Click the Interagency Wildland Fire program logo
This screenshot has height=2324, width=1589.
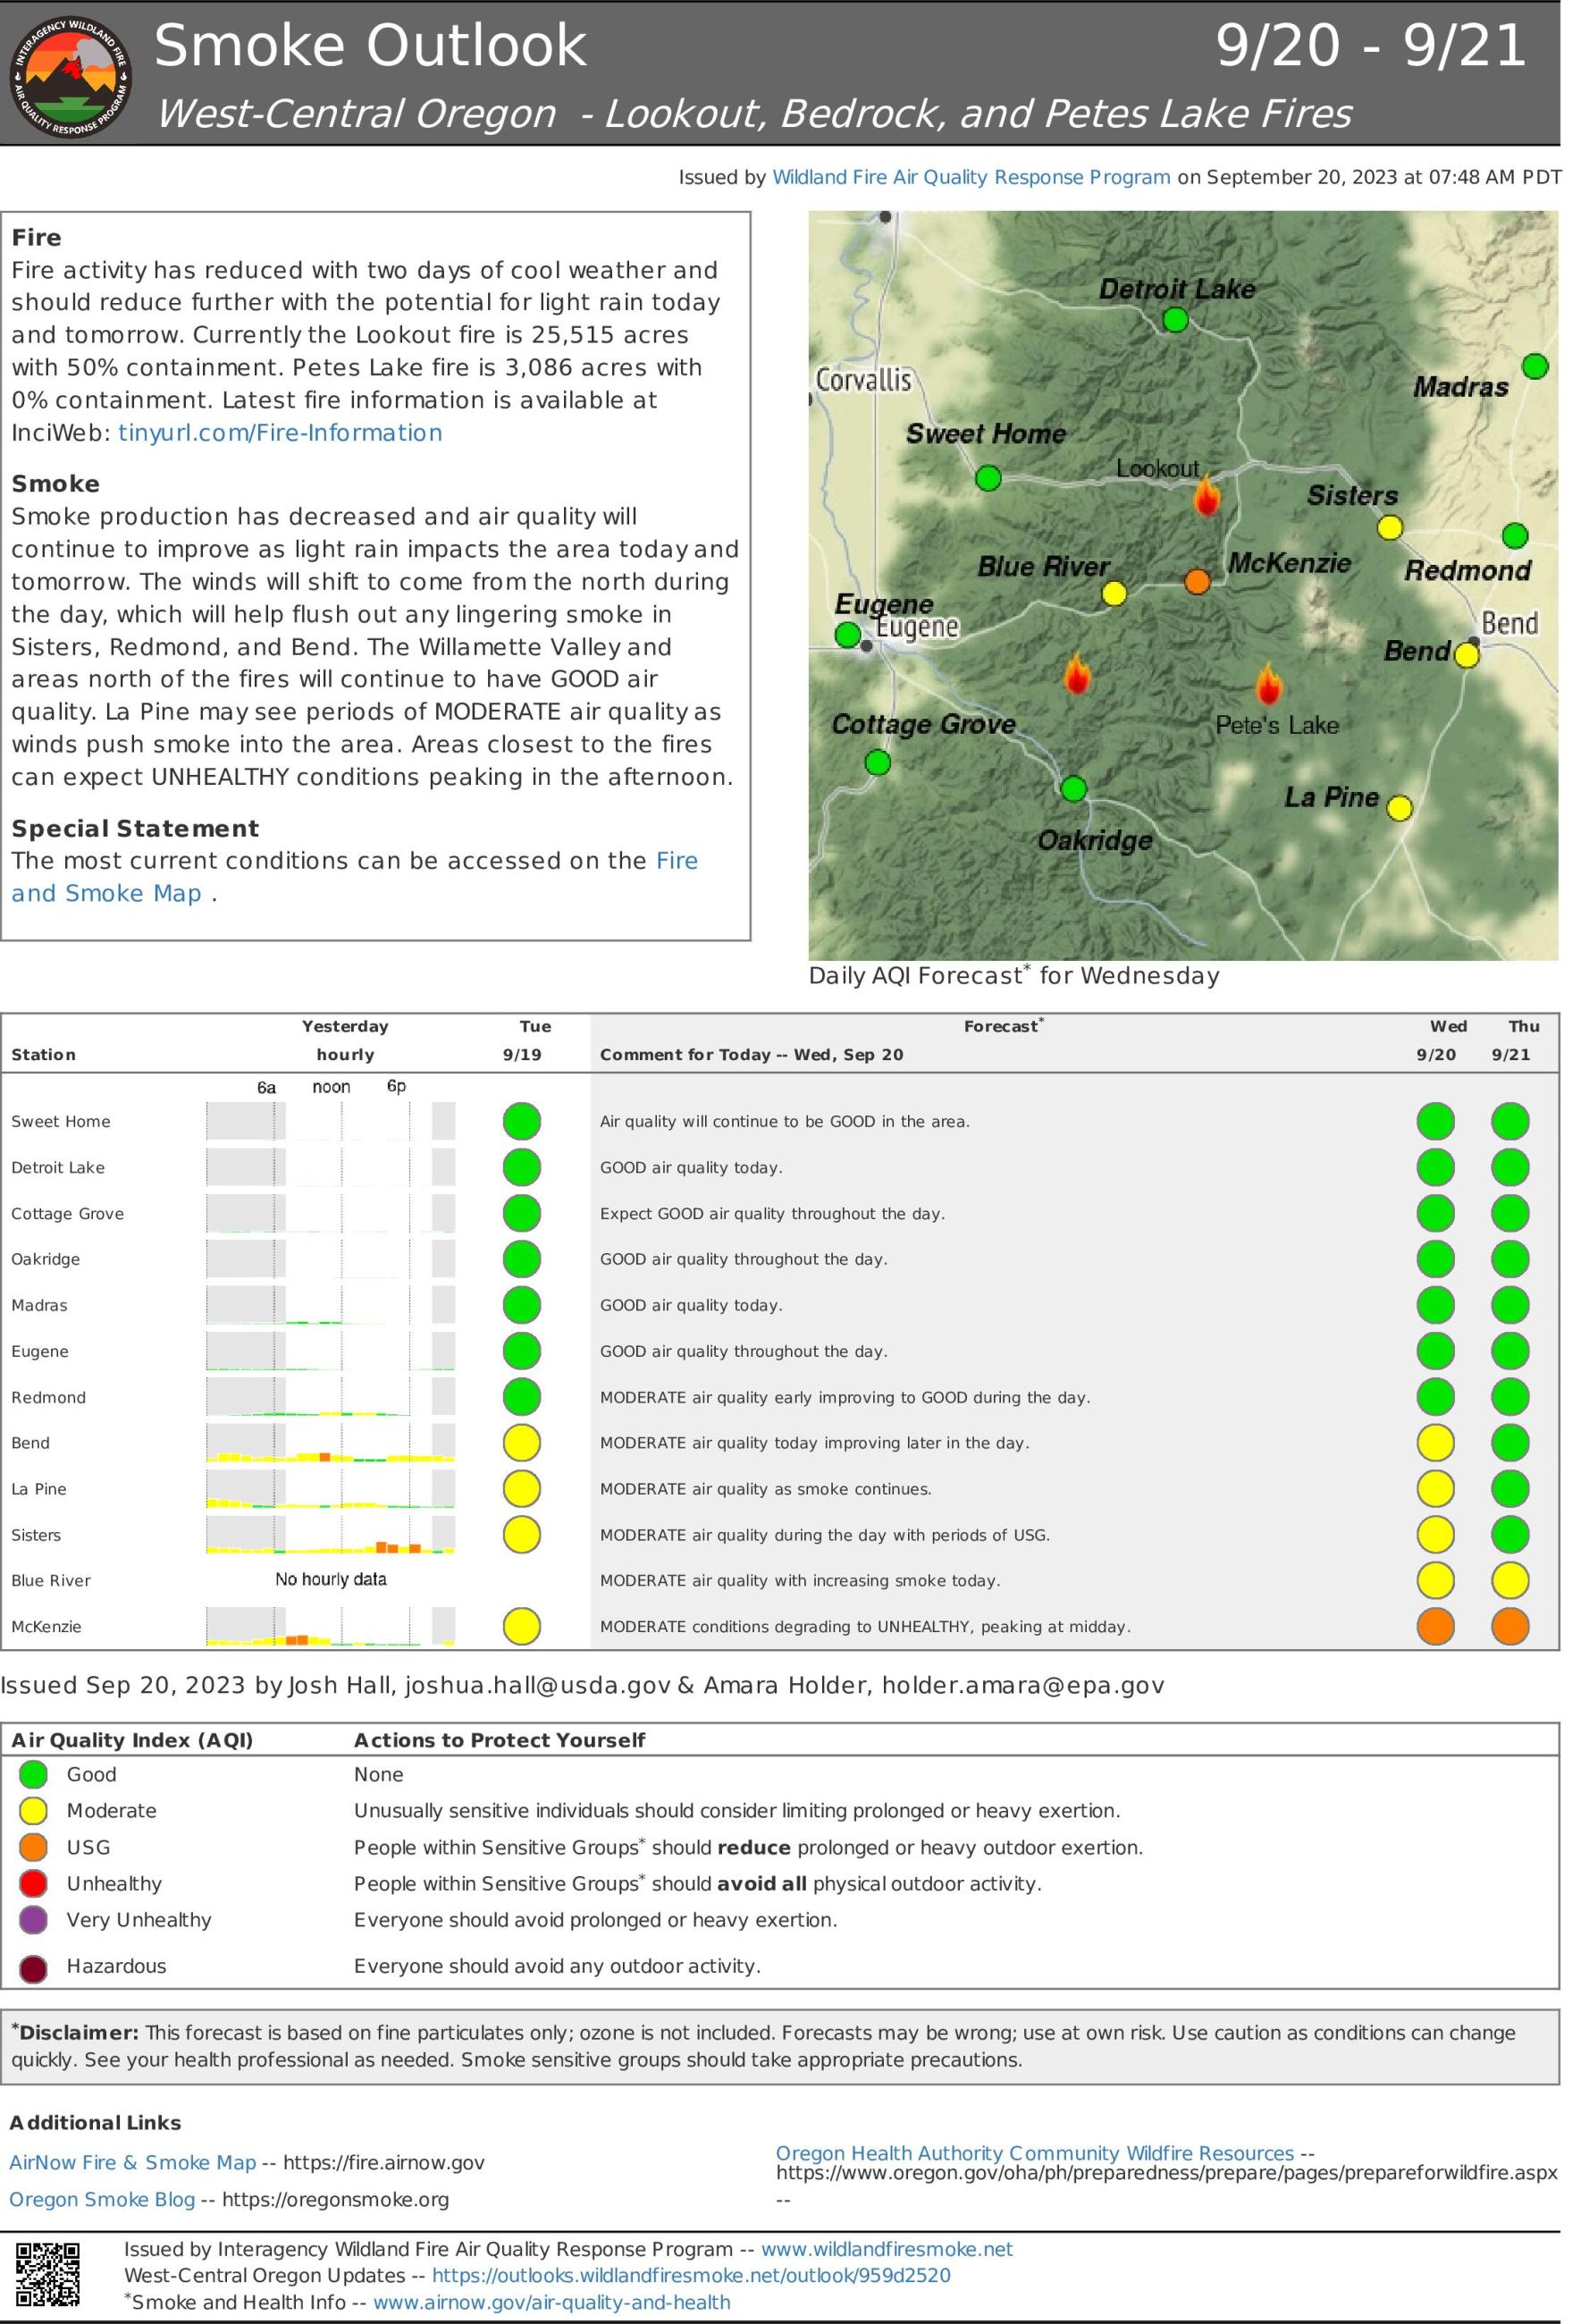[70, 76]
